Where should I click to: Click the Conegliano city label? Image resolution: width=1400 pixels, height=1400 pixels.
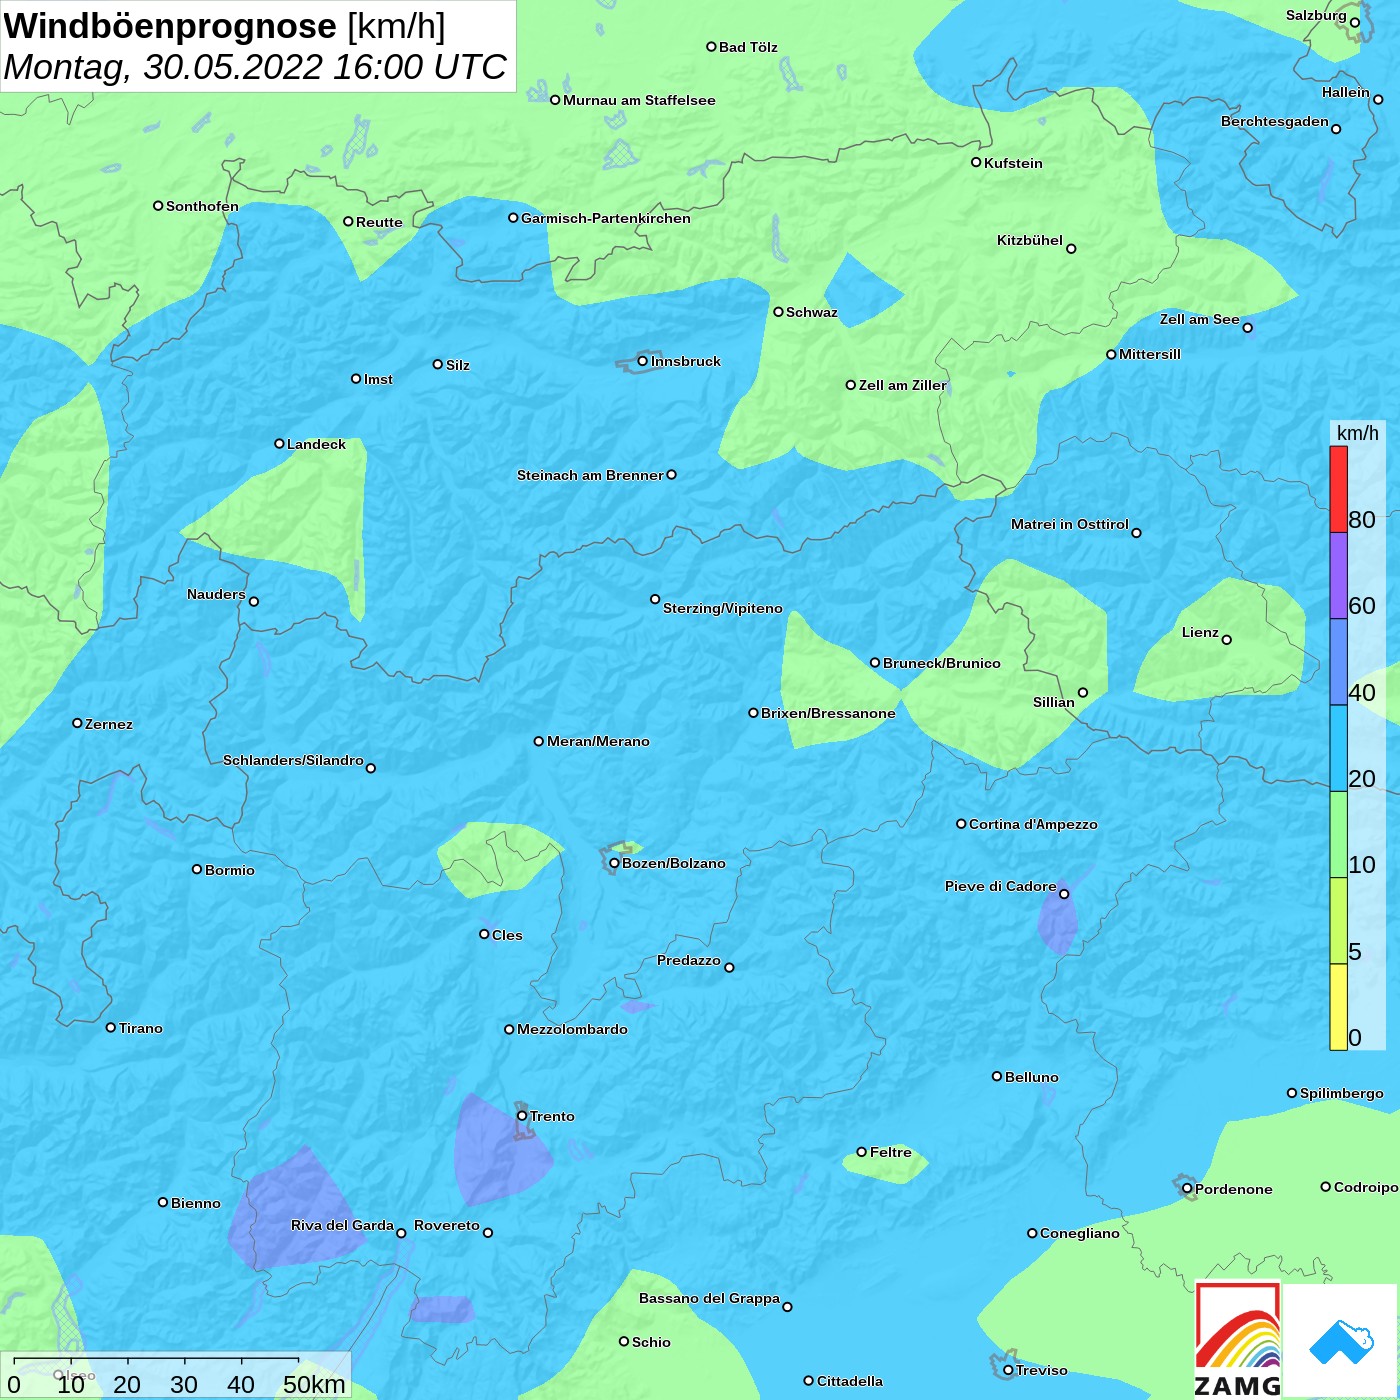pos(1080,1233)
